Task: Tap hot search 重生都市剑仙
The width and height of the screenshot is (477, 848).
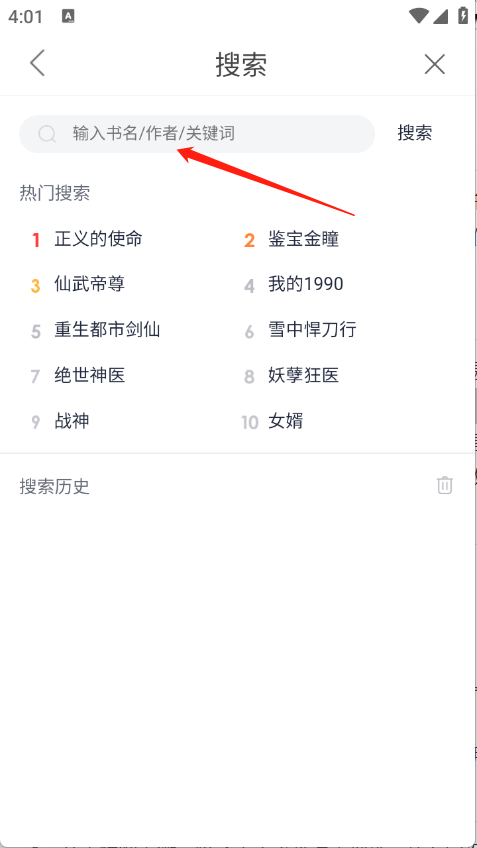Action: click(x=107, y=329)
